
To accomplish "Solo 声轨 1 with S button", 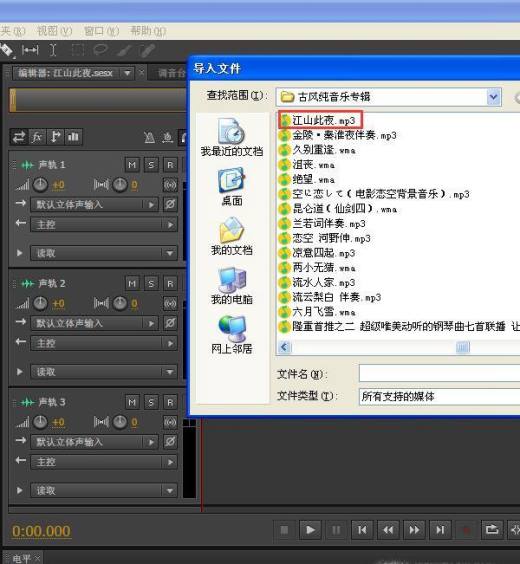I will (151, 165).
